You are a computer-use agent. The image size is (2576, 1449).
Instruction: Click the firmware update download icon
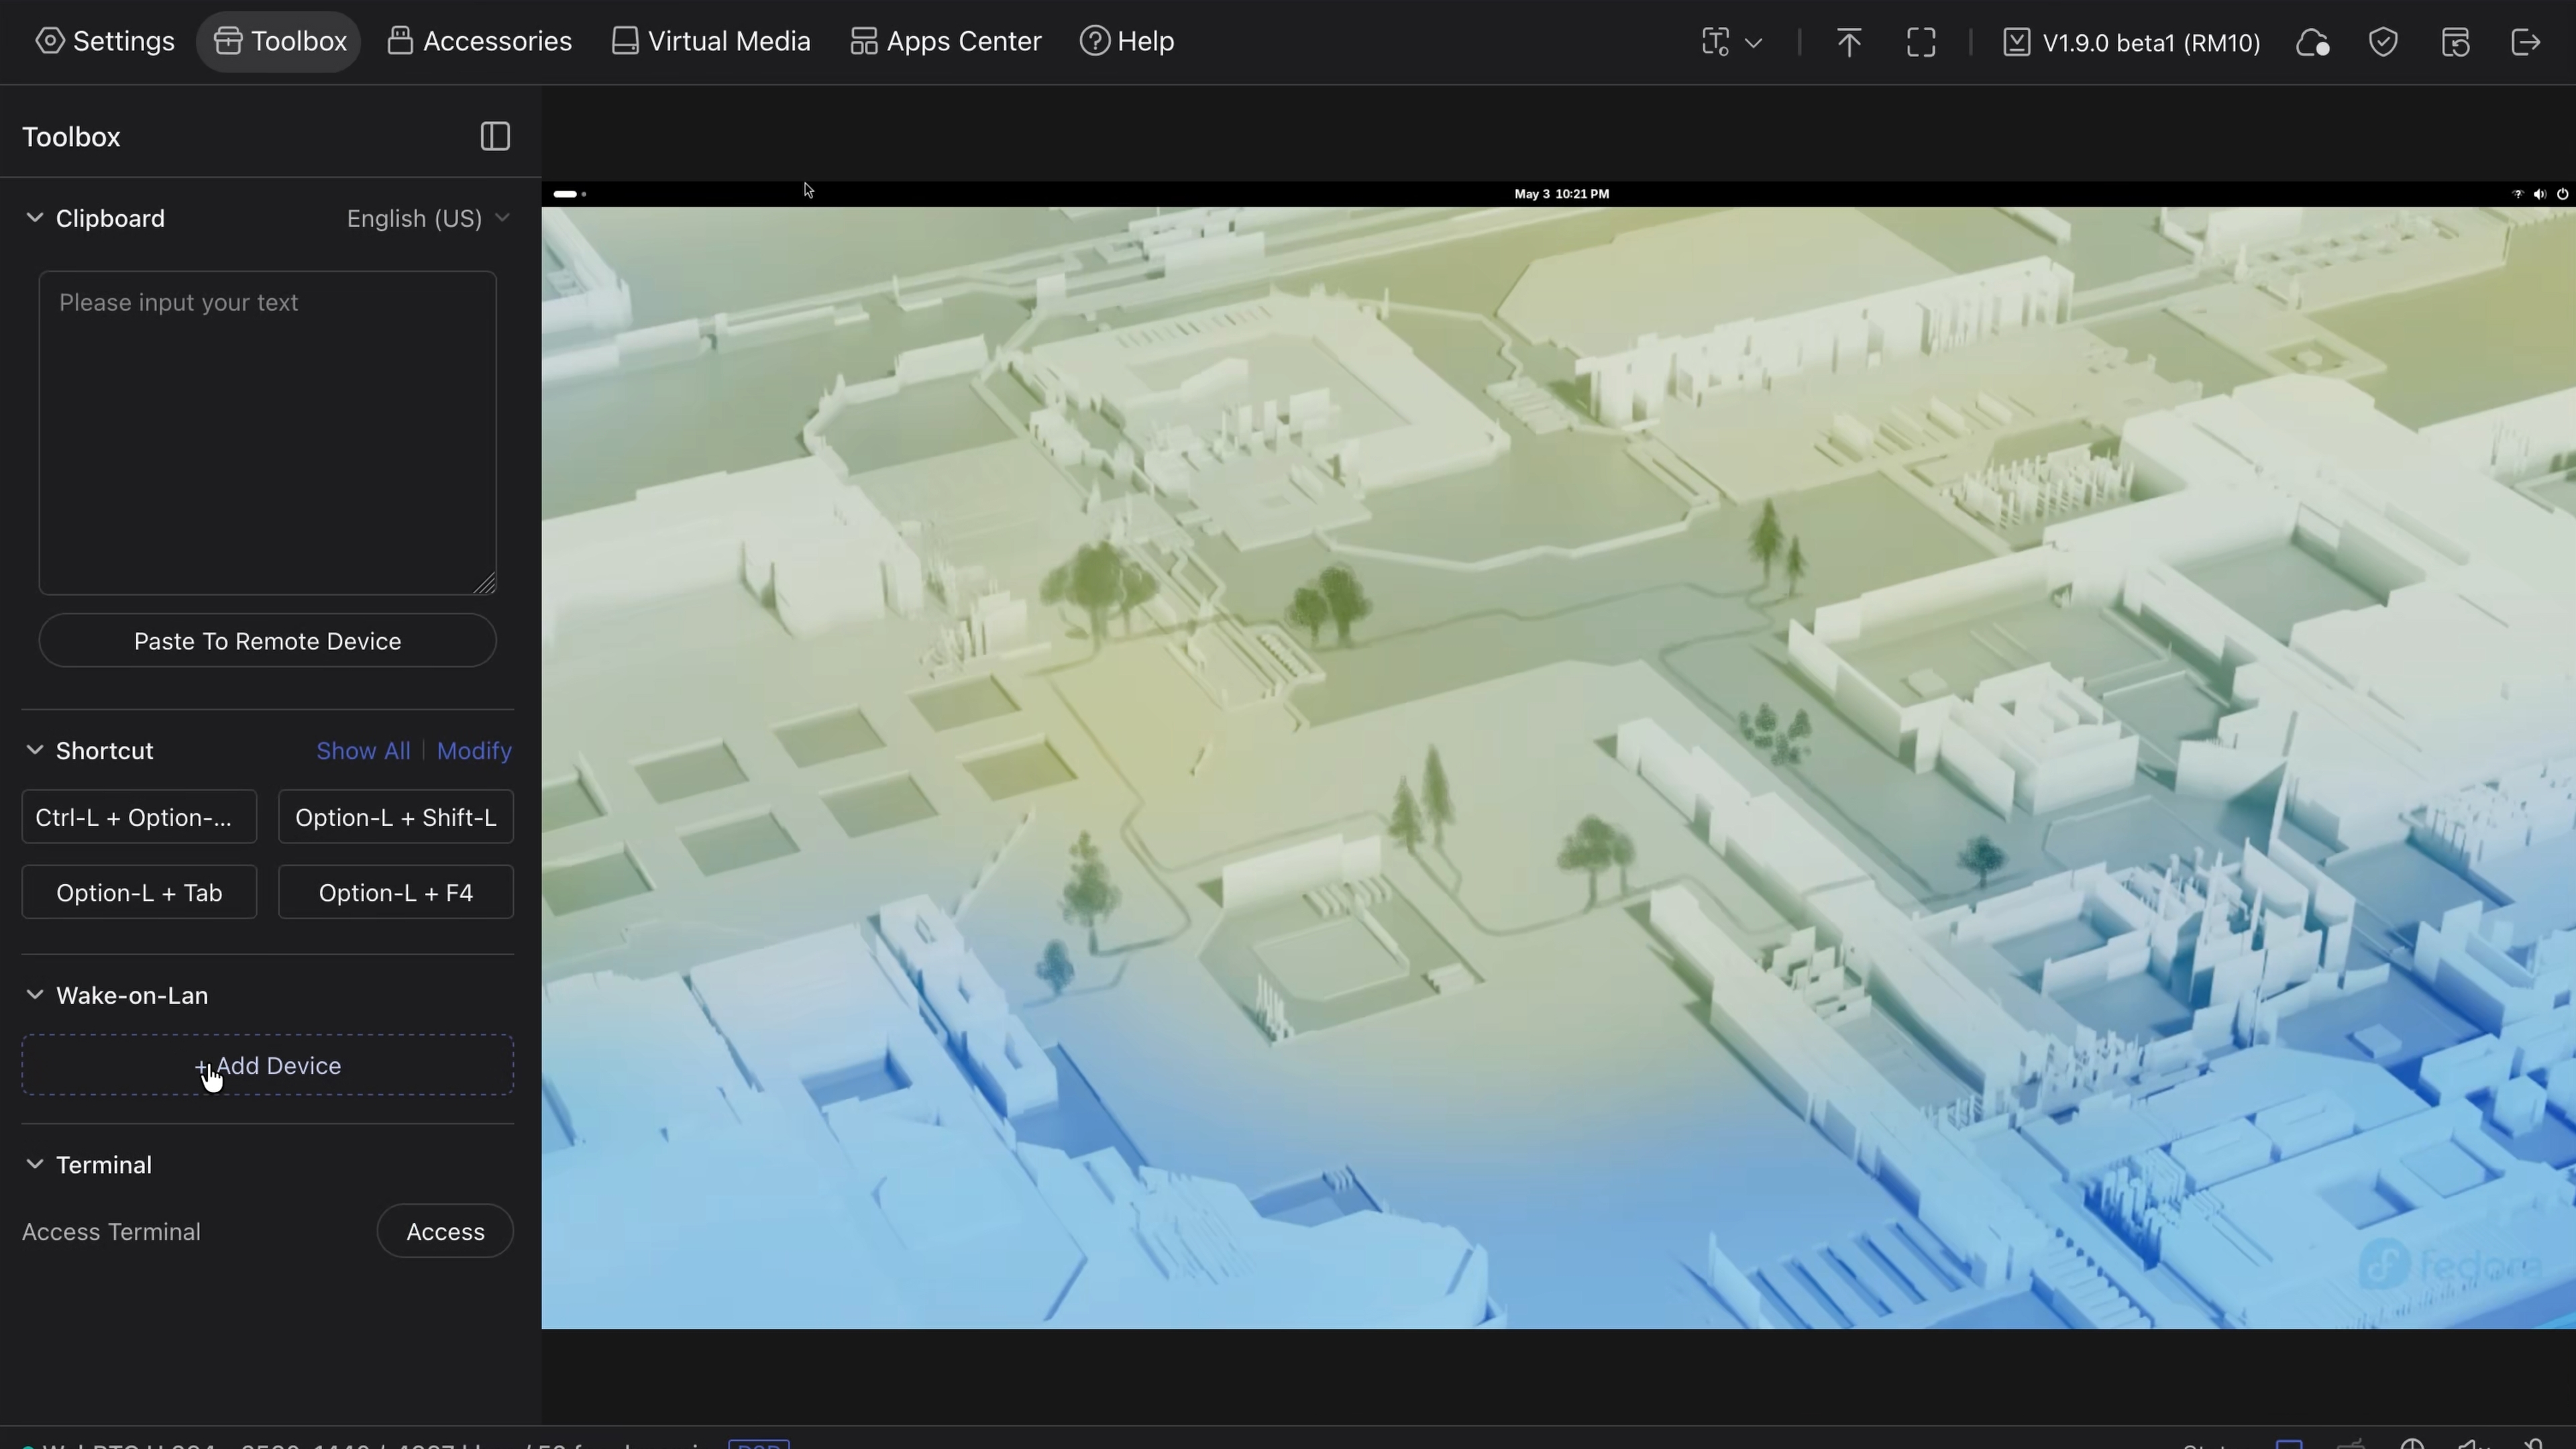[x=2016, y=42]
